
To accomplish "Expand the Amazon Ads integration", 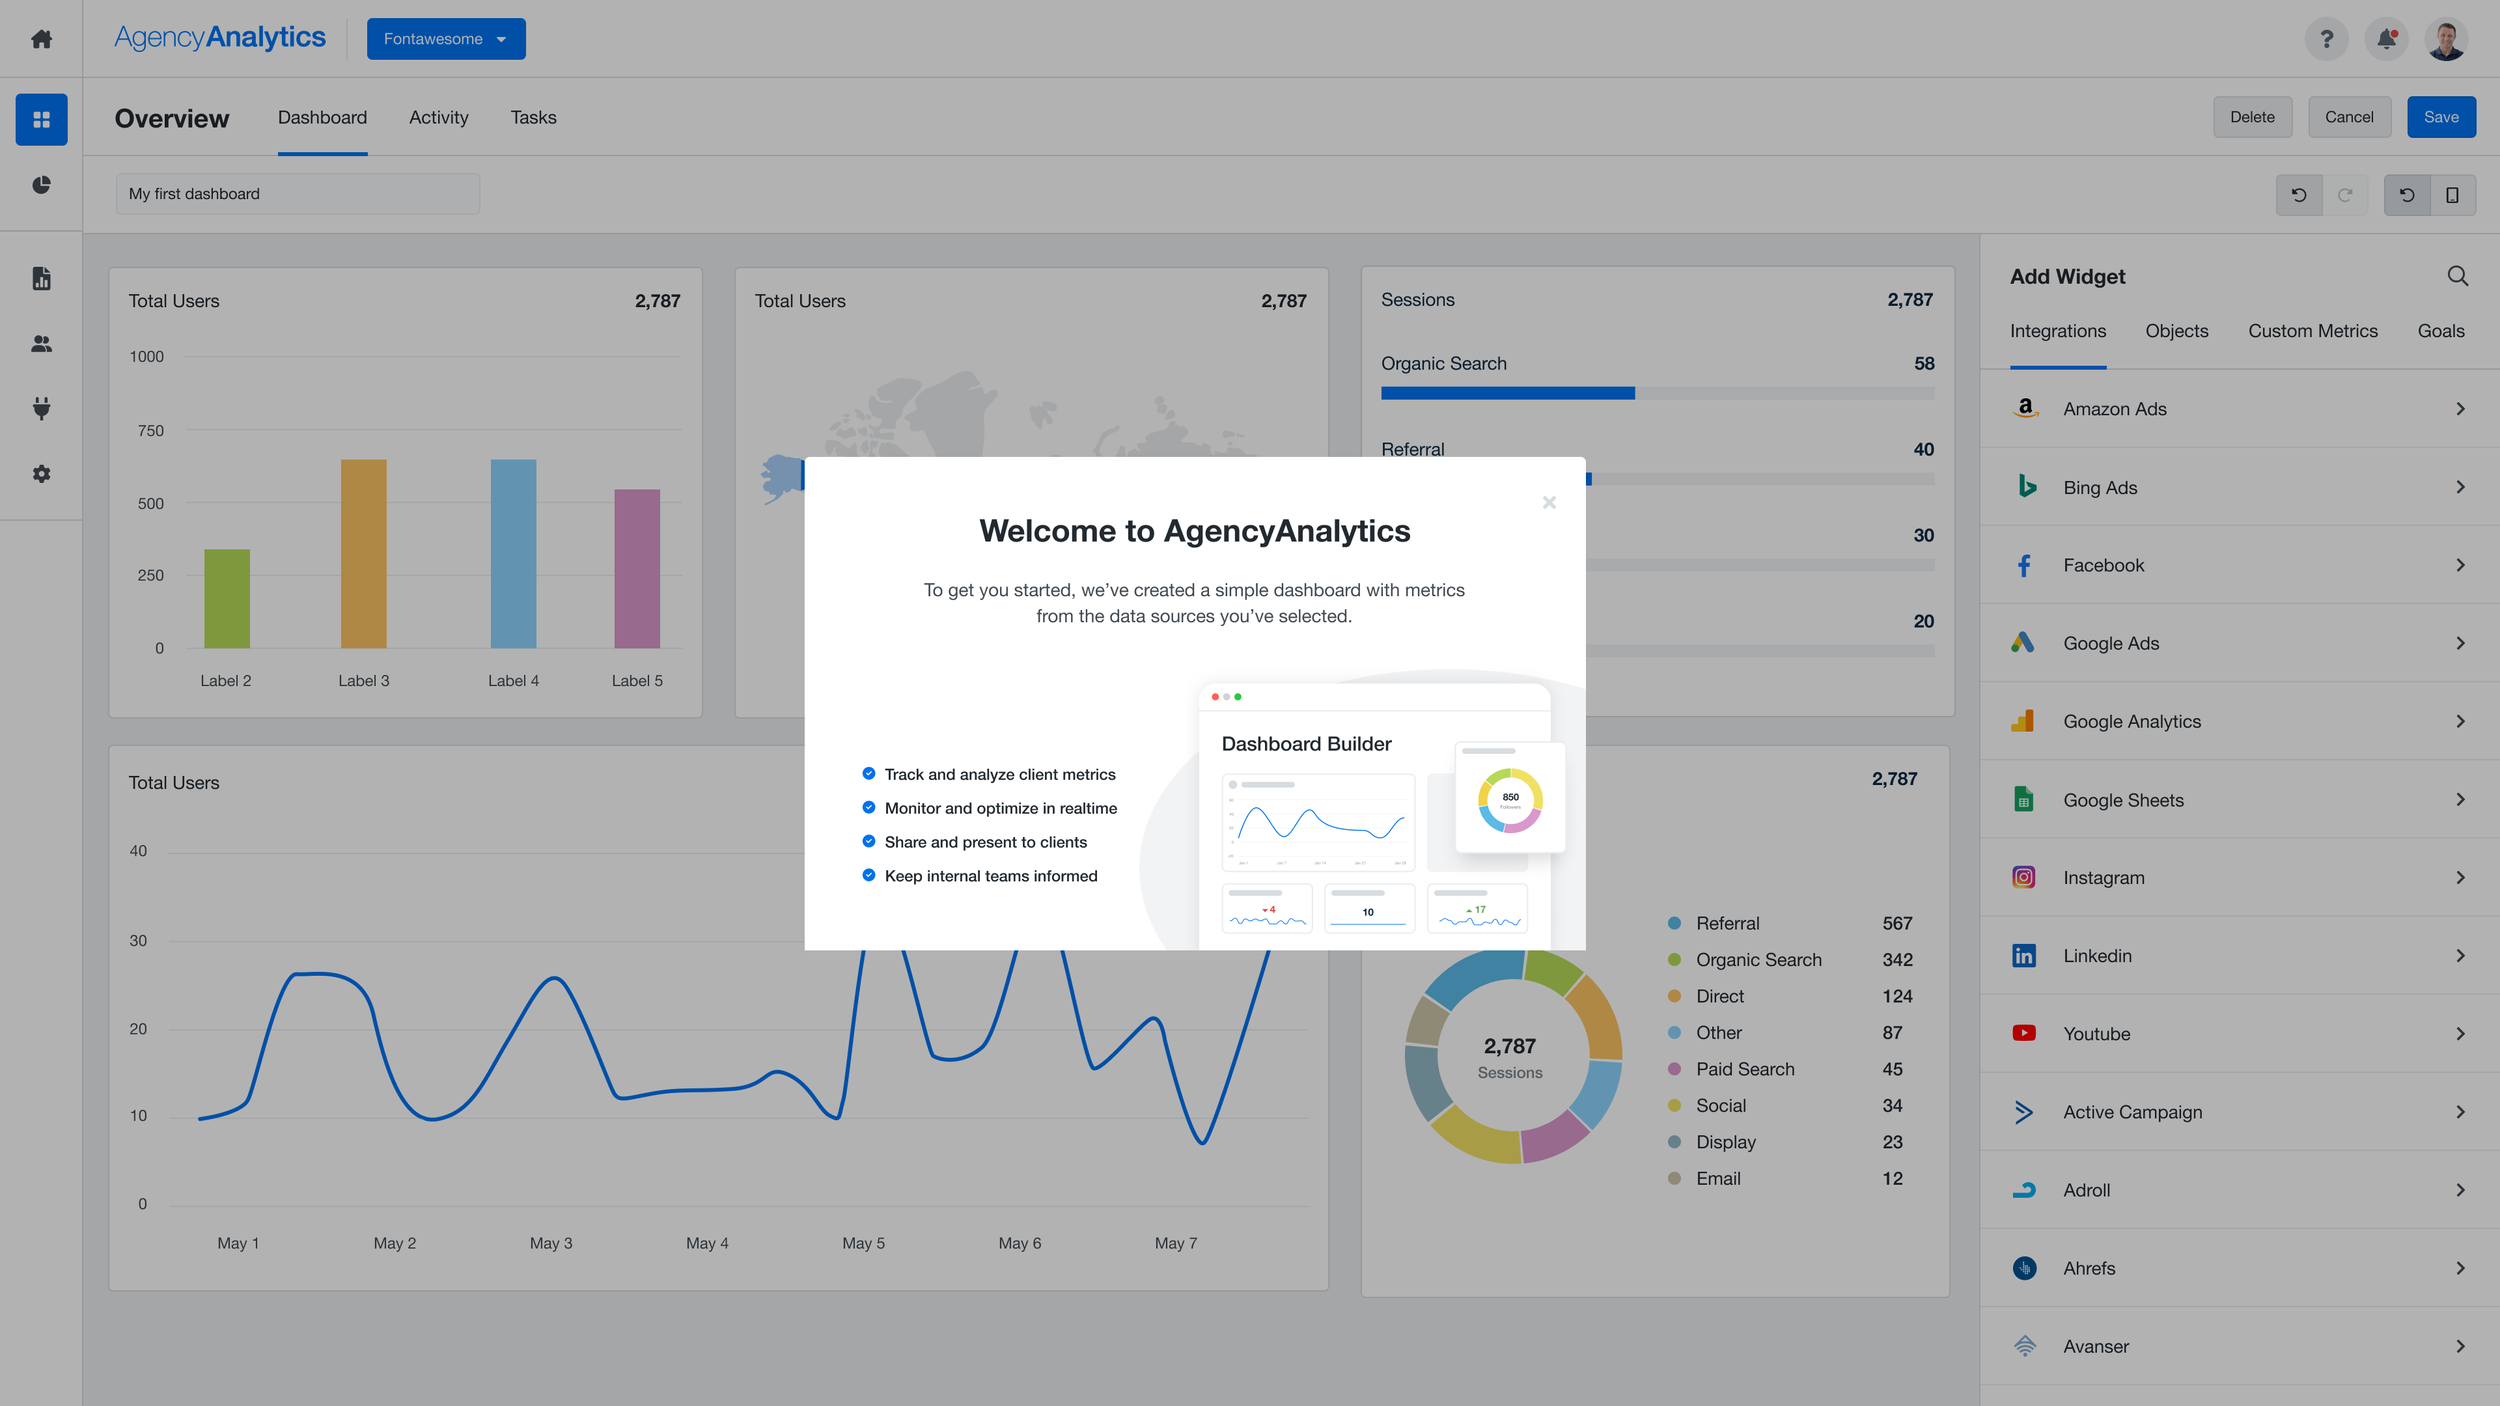I will (x=2239, y=409).
